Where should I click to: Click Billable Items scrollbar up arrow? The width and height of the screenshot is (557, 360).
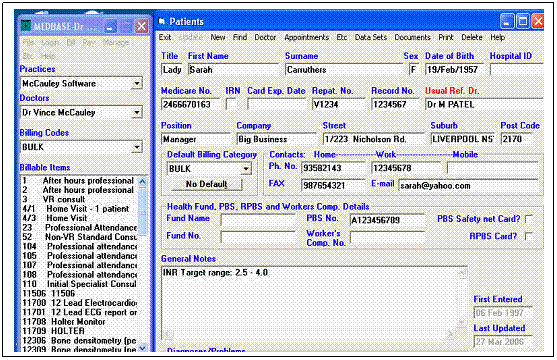(x=142, y=182)
